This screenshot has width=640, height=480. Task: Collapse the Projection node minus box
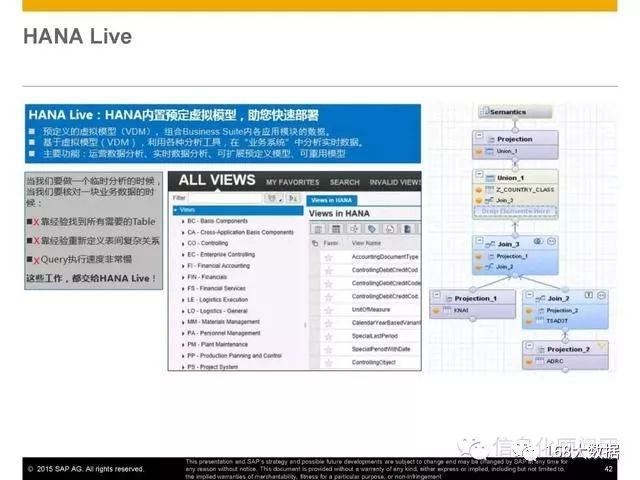point(480,136)
